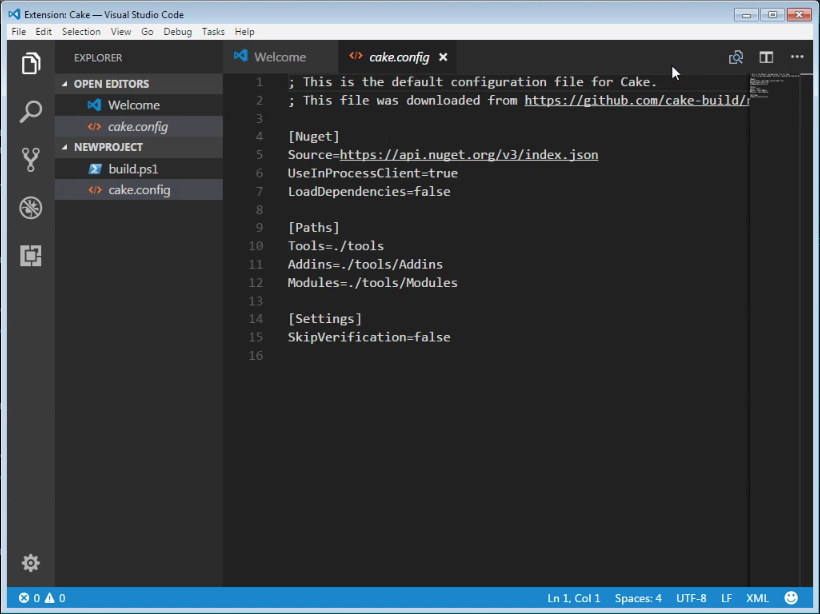This screenshot has width=820, height=614.
Task: Open the Selection menu
Action: 81,31
